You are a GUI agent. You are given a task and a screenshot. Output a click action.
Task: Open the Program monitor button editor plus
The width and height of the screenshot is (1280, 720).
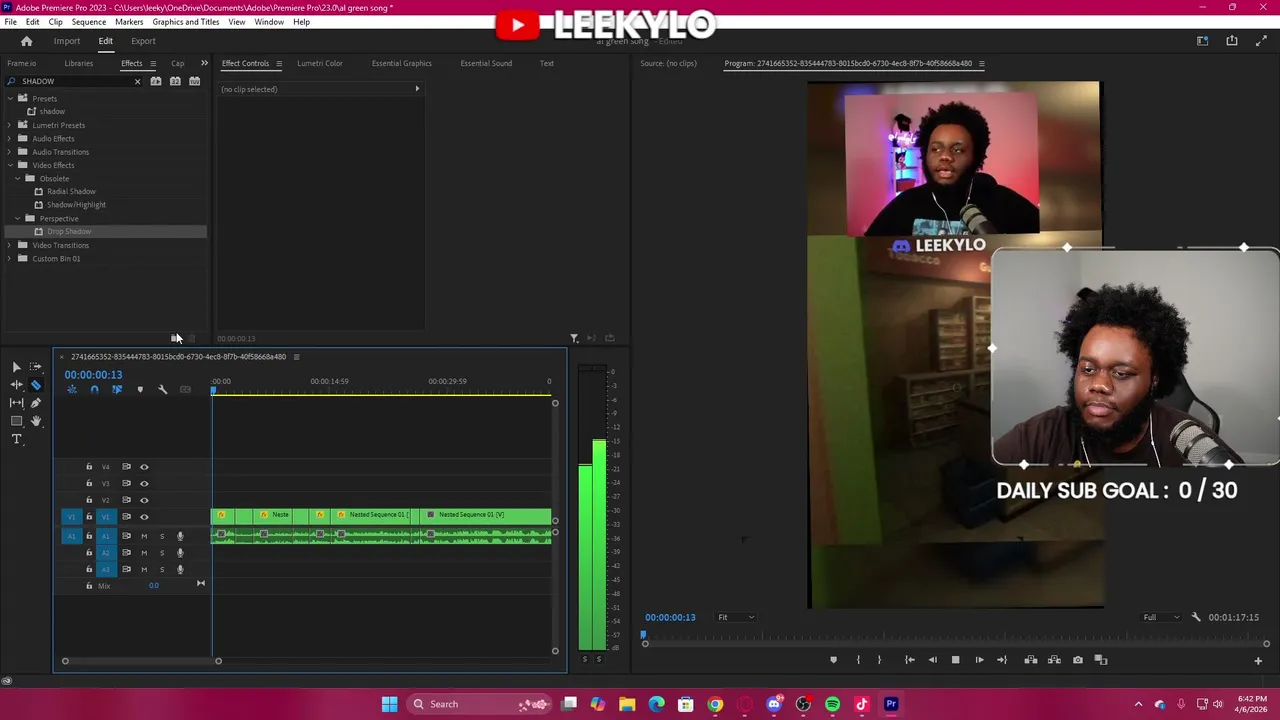coord(1258,660)
